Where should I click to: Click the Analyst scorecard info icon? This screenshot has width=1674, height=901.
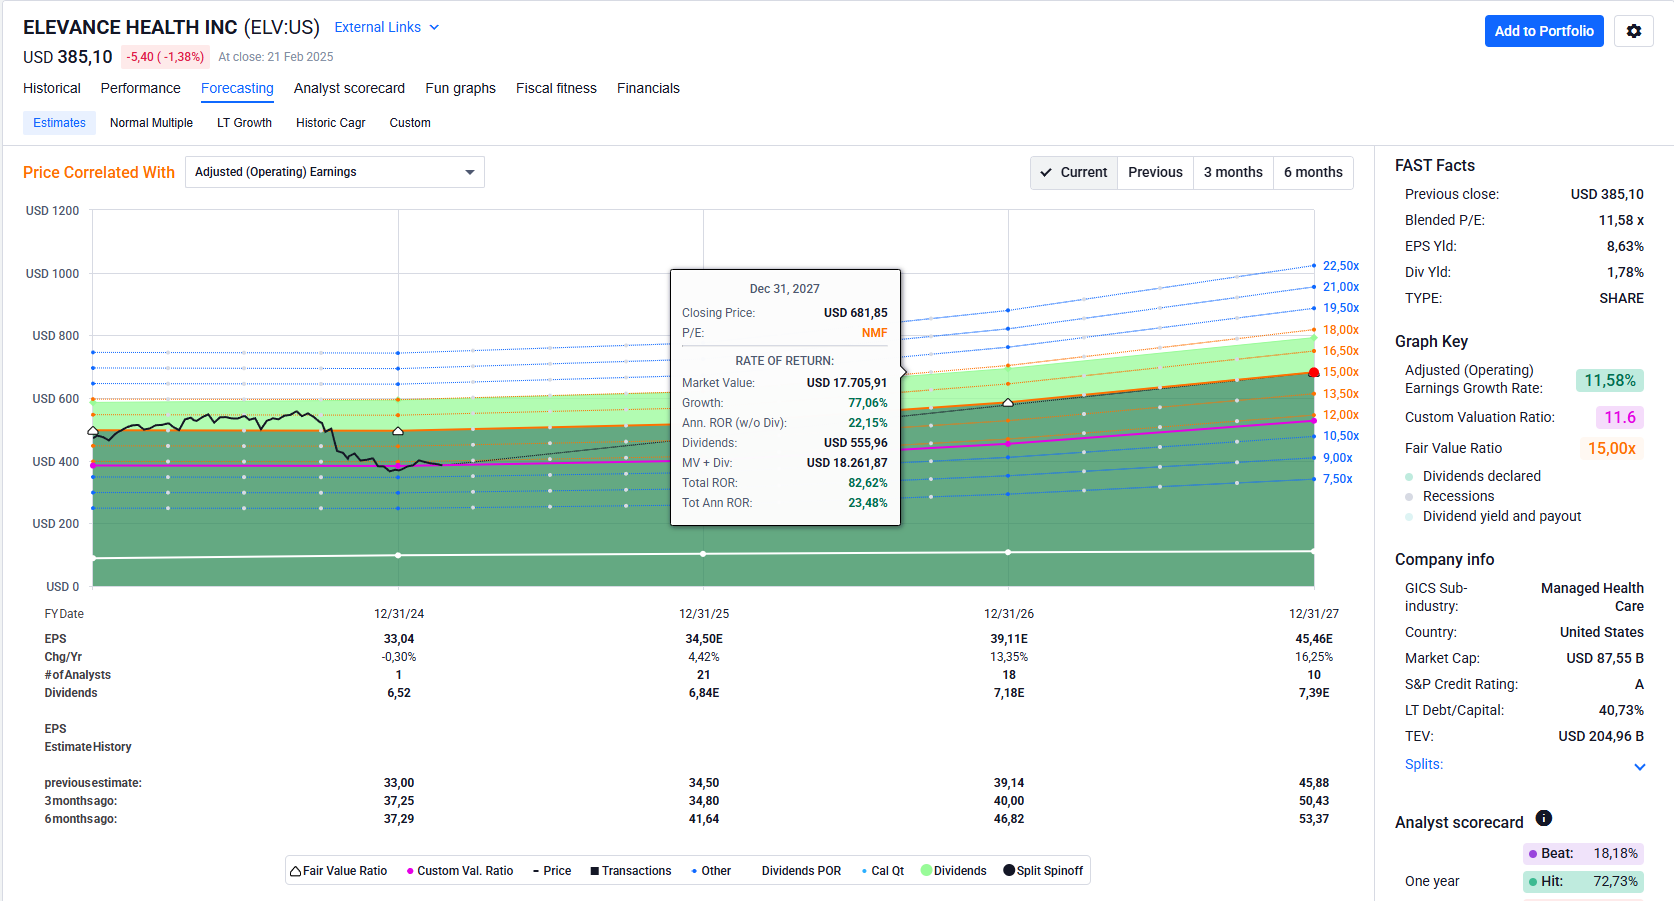tap(1543, 819)
